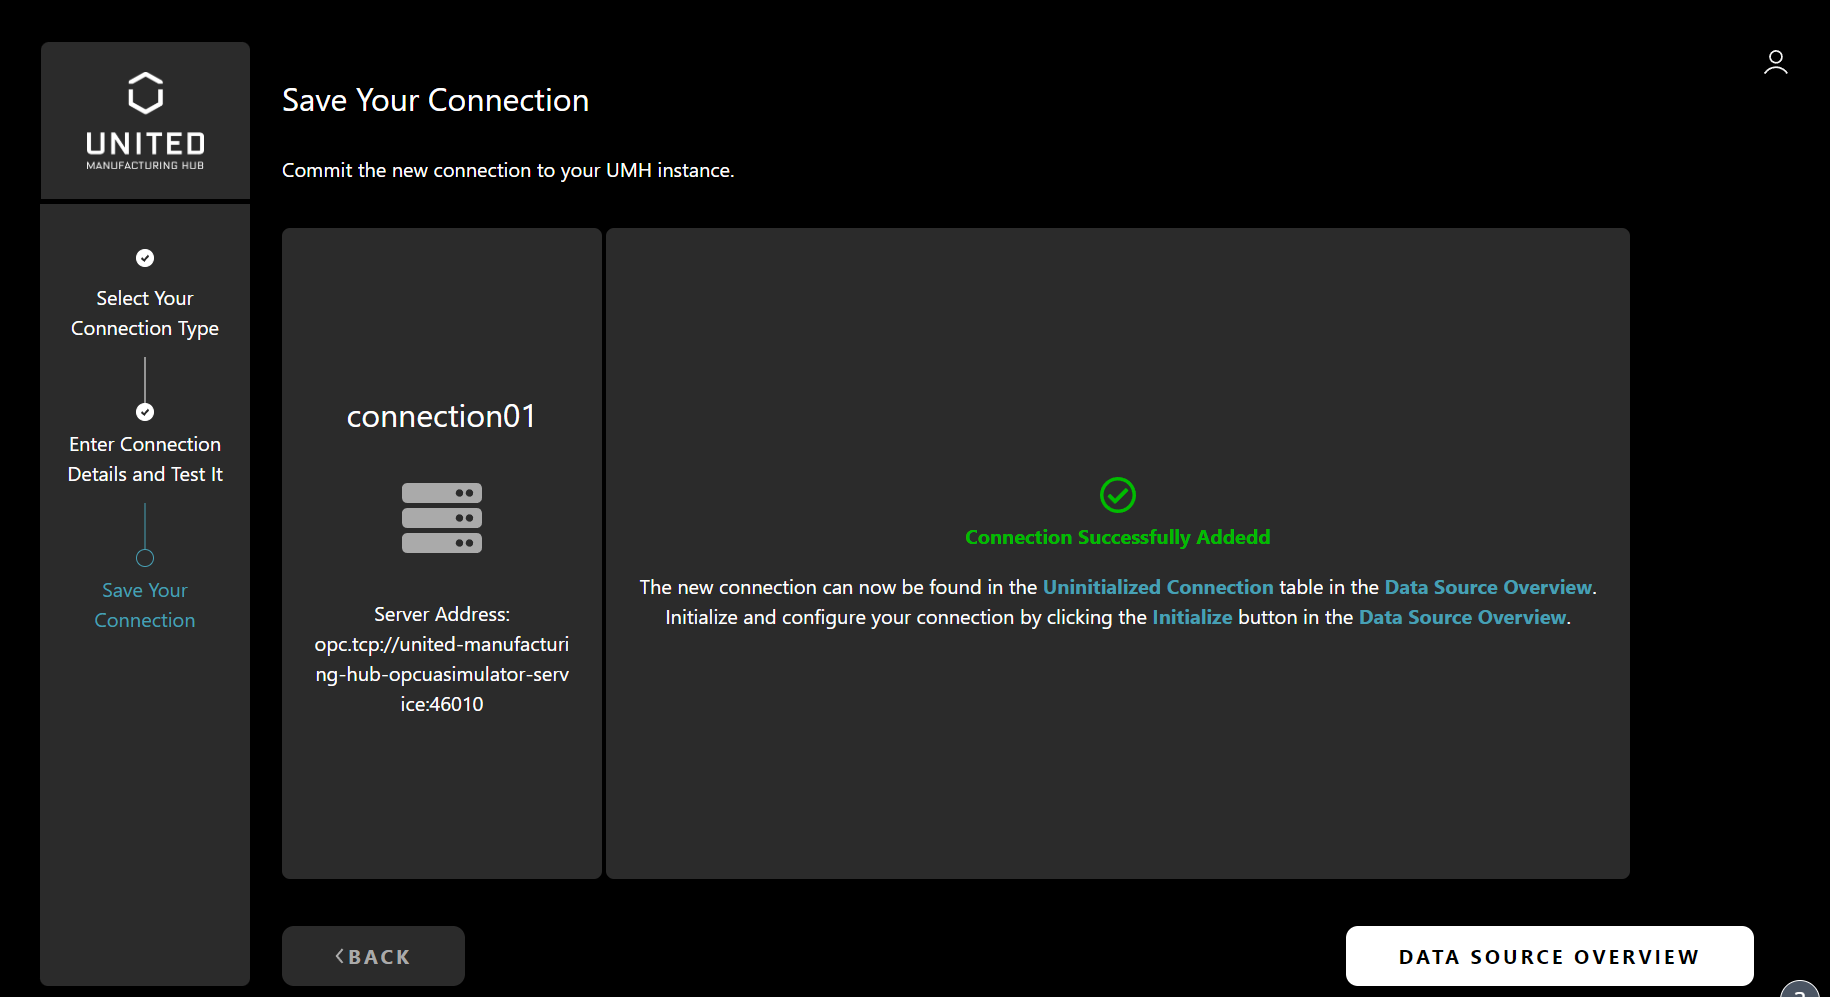This screenshot has width=1830, height=997.
Task: Open Data Source Overview link after 'button in the'
Action: pyautogui.click(x=1461, y=617)
